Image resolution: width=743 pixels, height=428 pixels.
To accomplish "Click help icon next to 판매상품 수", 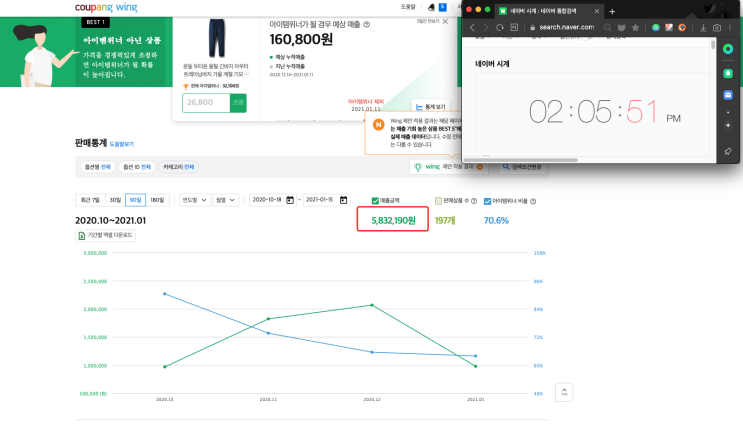I will pos(474,201).
